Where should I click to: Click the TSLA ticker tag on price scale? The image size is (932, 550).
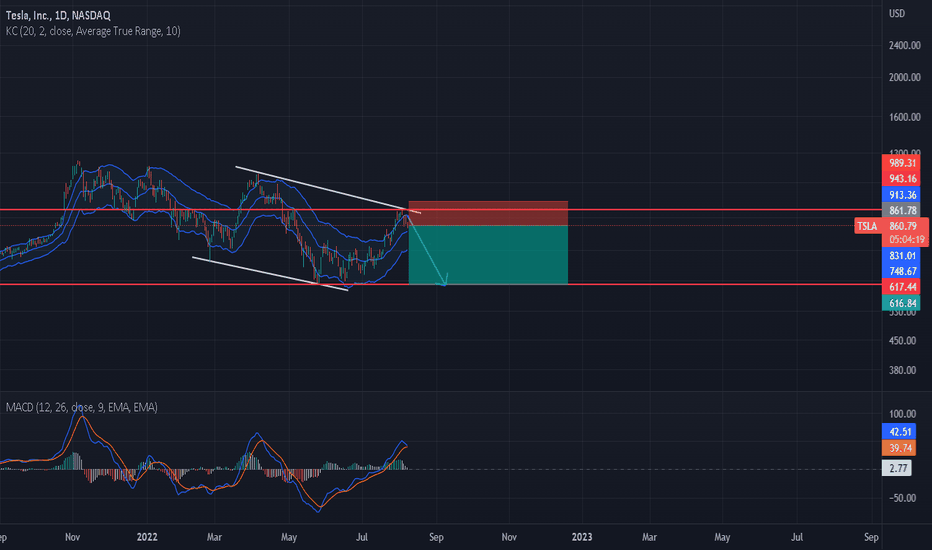(x=867, y=226)
